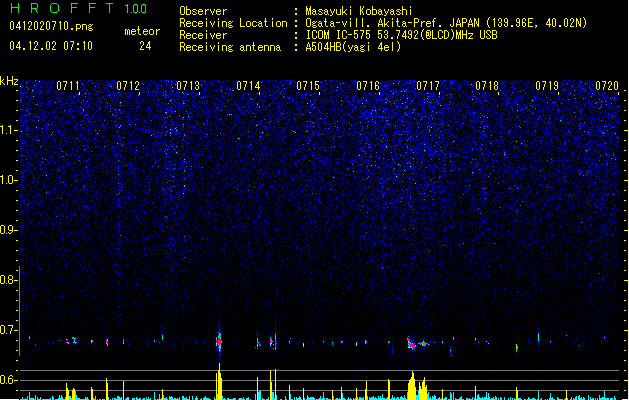The width and height of the screenshot is (629, 400).
Task: Click the antenna value A504HB(yagi 4el)
Action: (353, 47)
